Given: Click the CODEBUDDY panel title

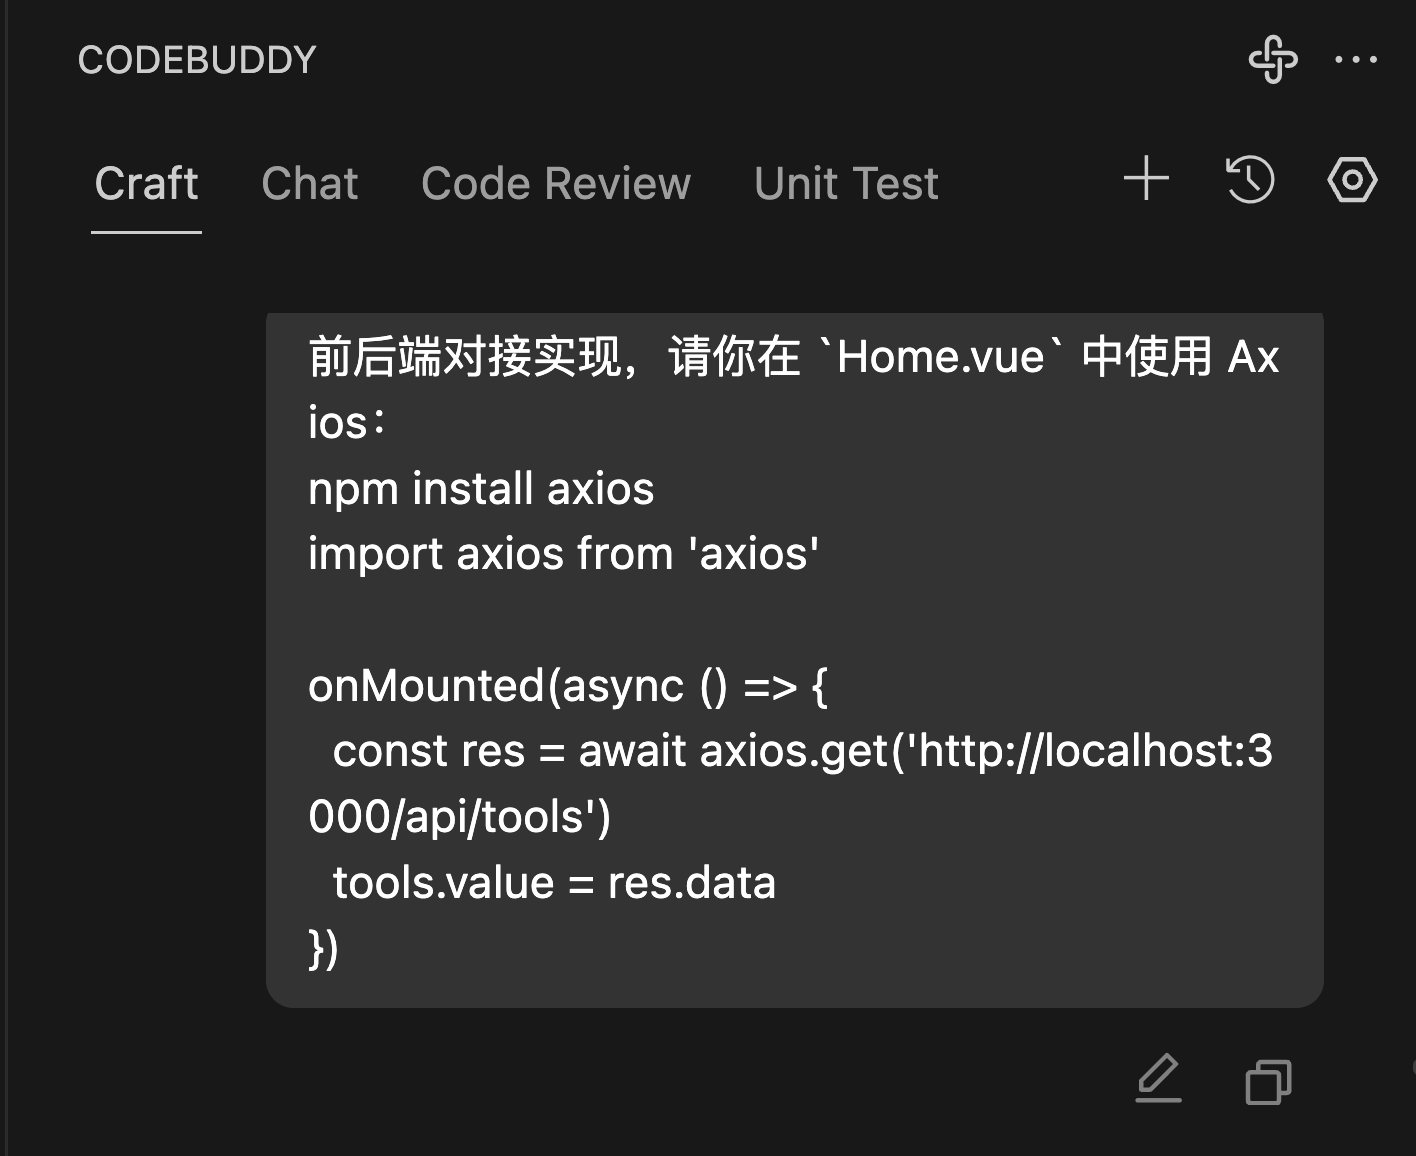Looking at the screenshot, I should (x=197, y=60).
